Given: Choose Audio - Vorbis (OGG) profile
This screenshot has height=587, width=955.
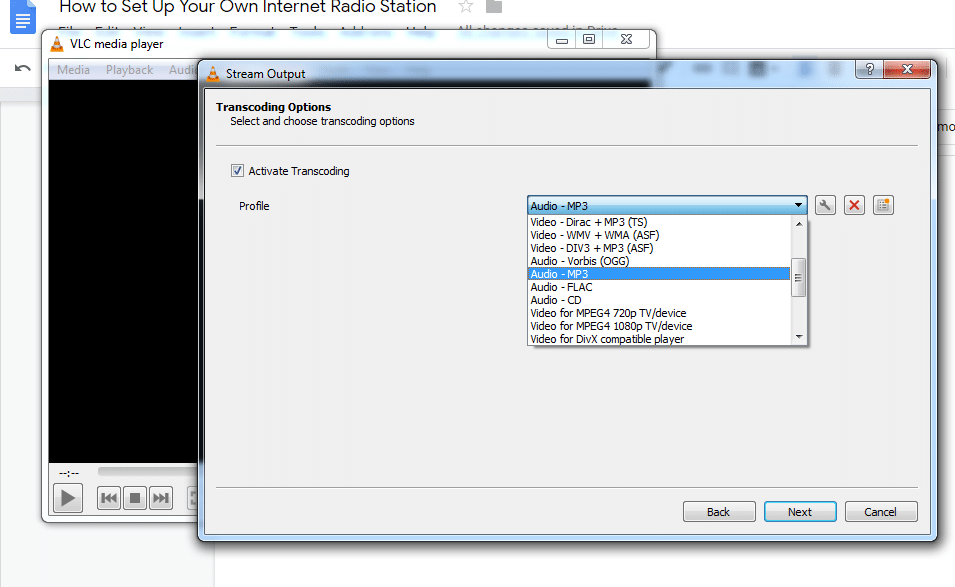Looking at the screenshot, I should point(658,261).
